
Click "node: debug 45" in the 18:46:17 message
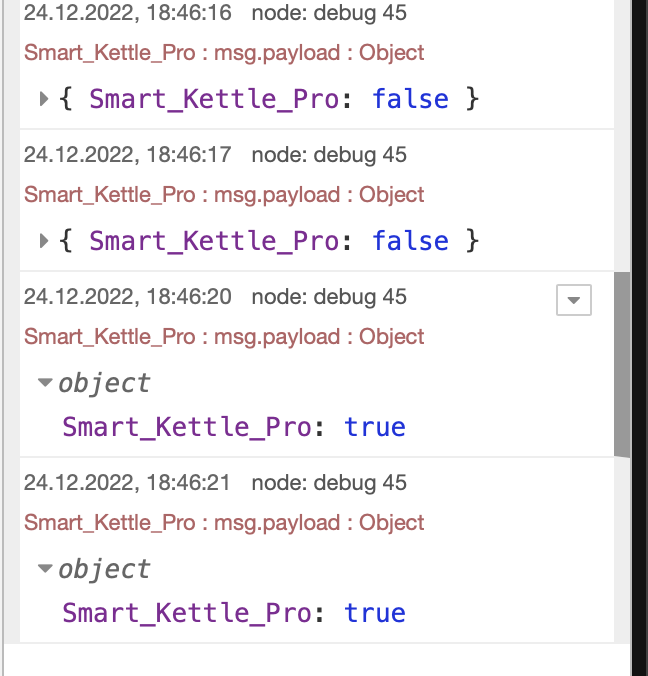(329, 155)
